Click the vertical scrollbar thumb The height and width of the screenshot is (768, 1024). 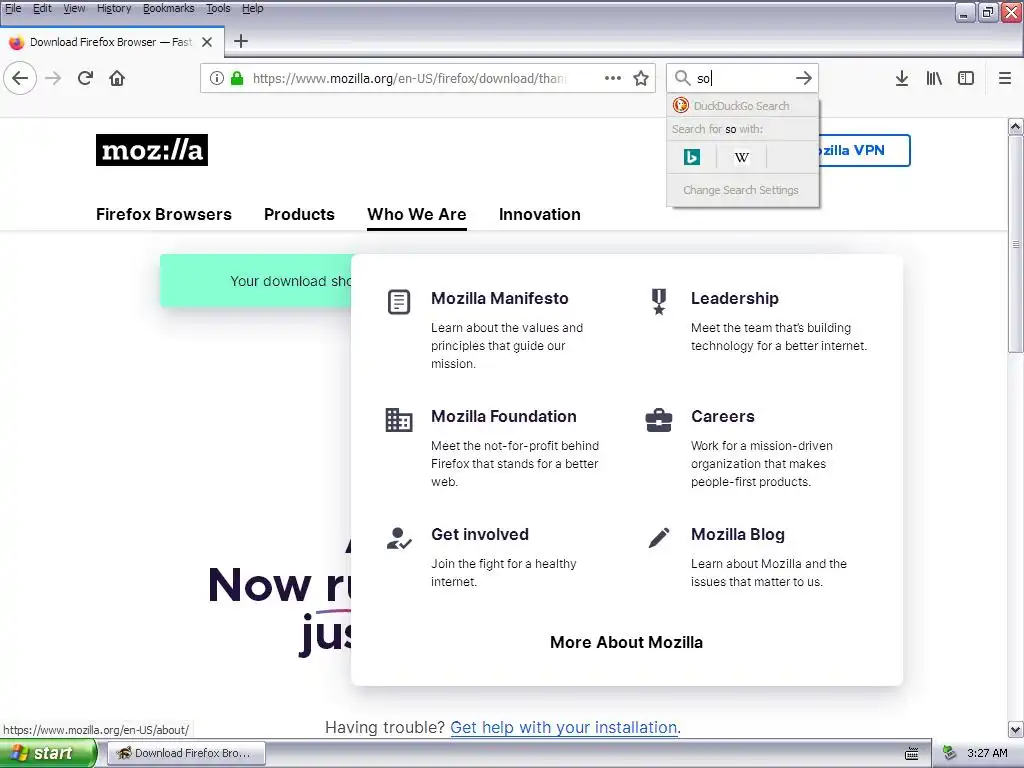point(1015,244)
